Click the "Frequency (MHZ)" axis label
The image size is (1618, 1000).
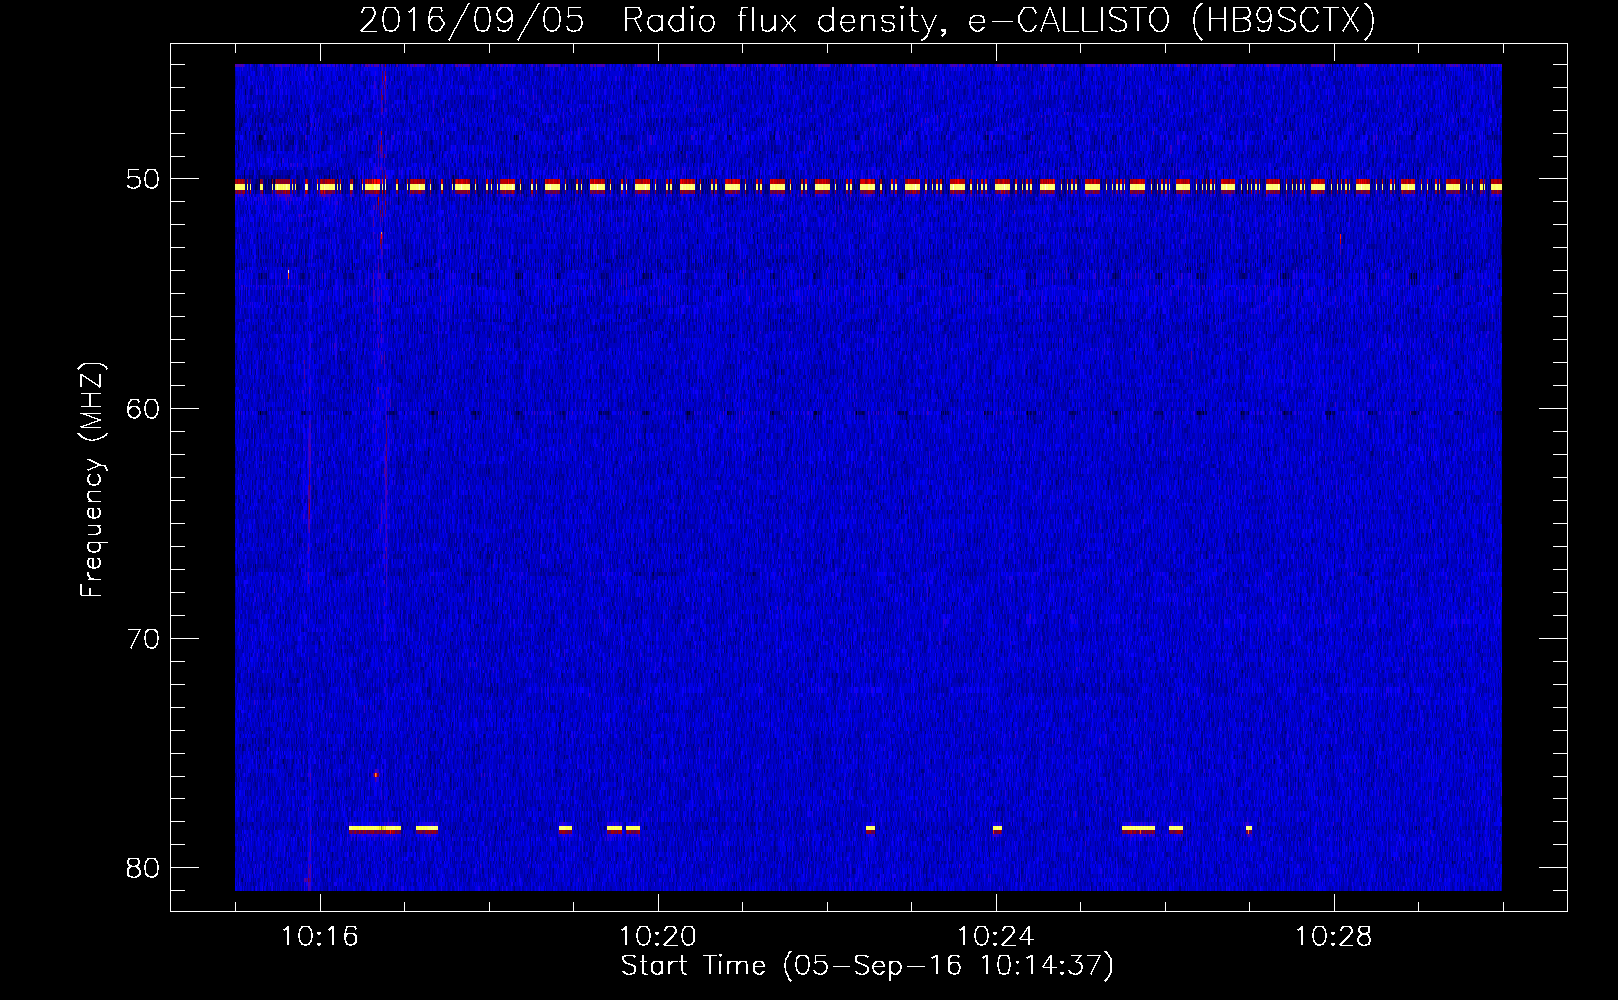coord(92,480)
